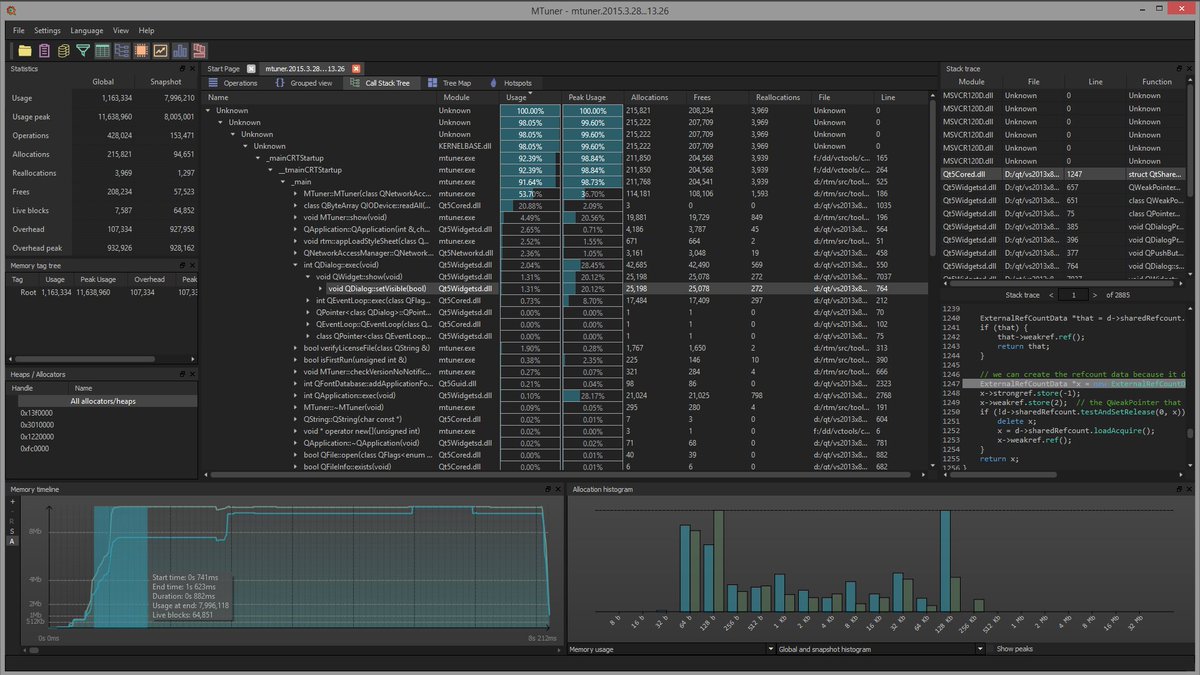Open the filter funnel toolbar icon

[83, 51]
